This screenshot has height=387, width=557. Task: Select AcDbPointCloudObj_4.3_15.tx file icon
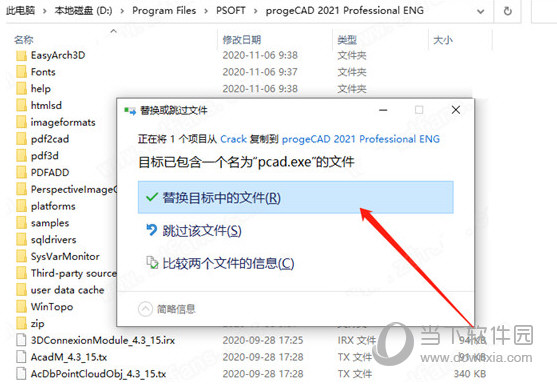21,373
